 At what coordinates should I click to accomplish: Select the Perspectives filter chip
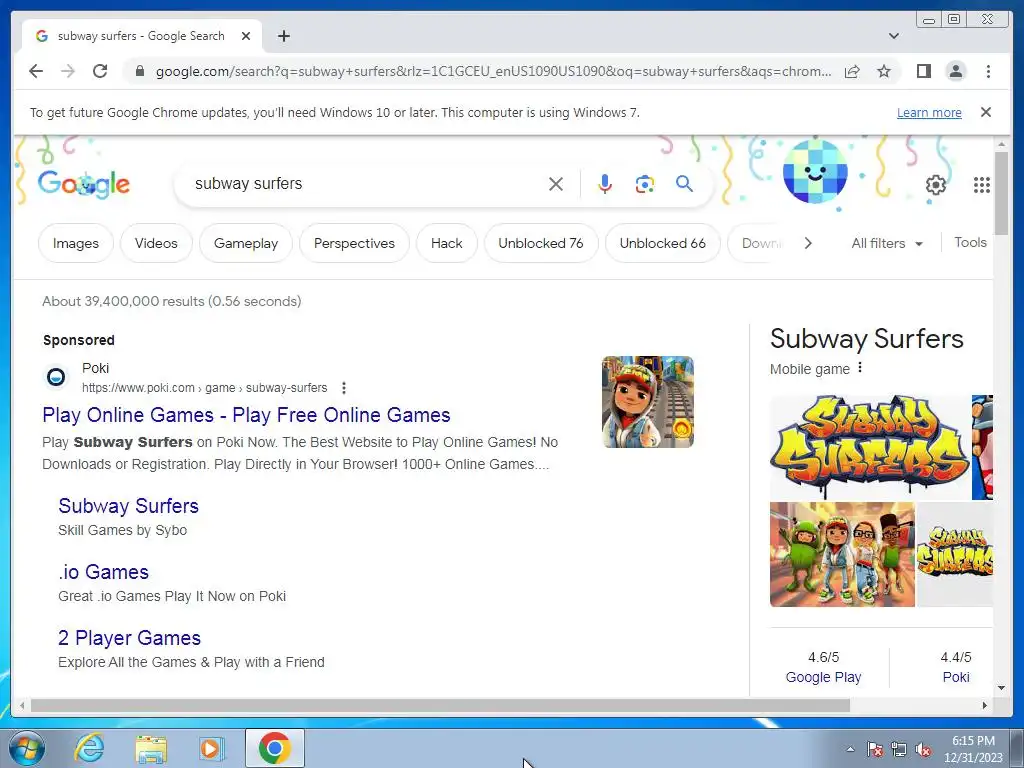click(354, 243)
